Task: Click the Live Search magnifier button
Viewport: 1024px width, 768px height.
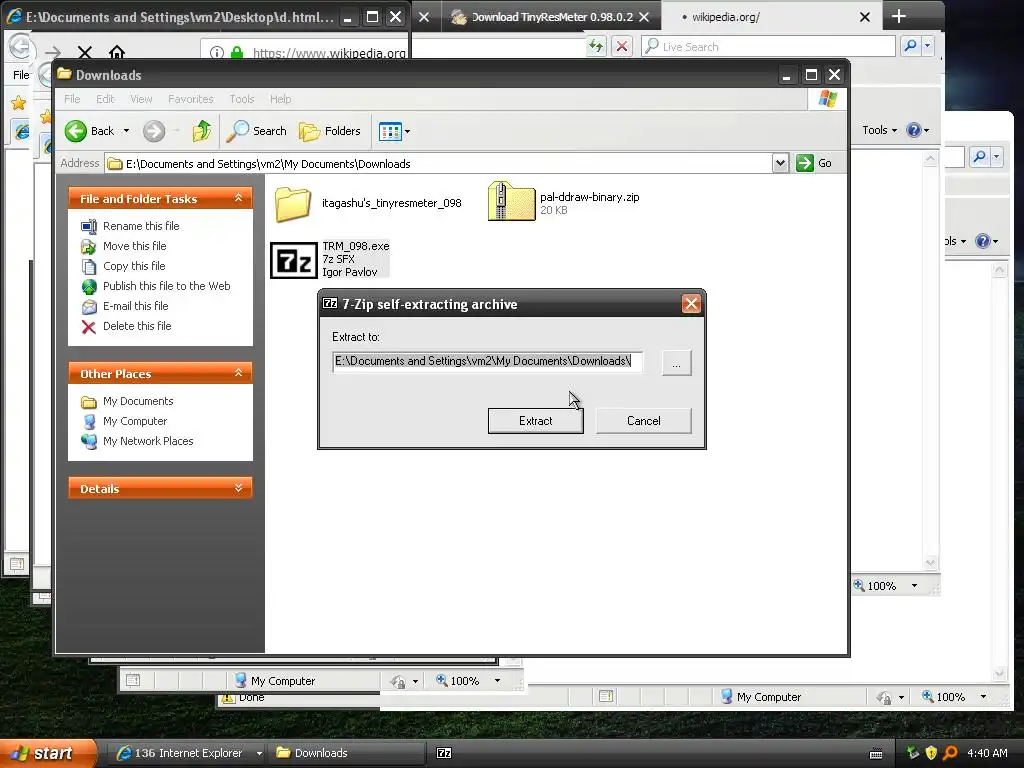Action: coord(910,46)
